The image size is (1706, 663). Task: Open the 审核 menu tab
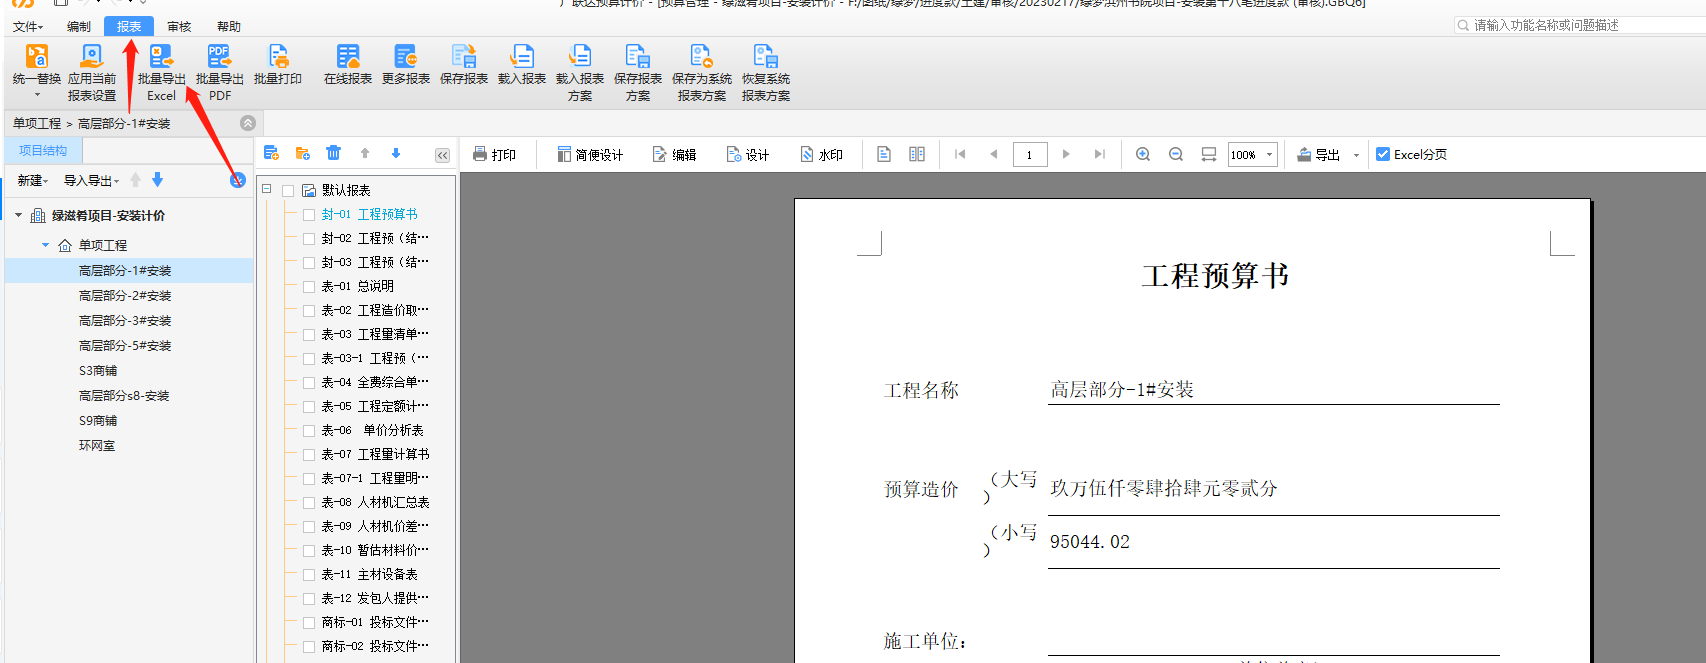[x=179, y=27]
